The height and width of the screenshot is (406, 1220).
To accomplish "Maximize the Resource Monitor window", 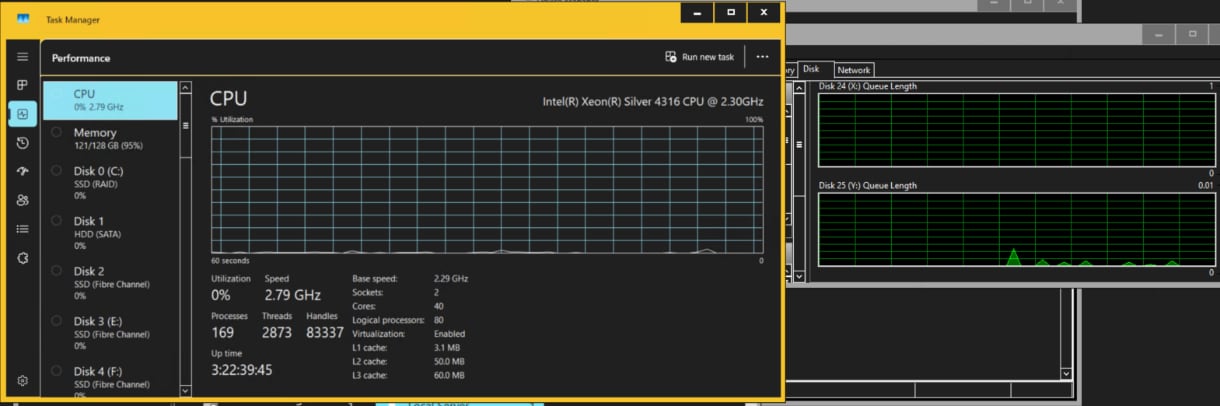I will [1193, 33].
